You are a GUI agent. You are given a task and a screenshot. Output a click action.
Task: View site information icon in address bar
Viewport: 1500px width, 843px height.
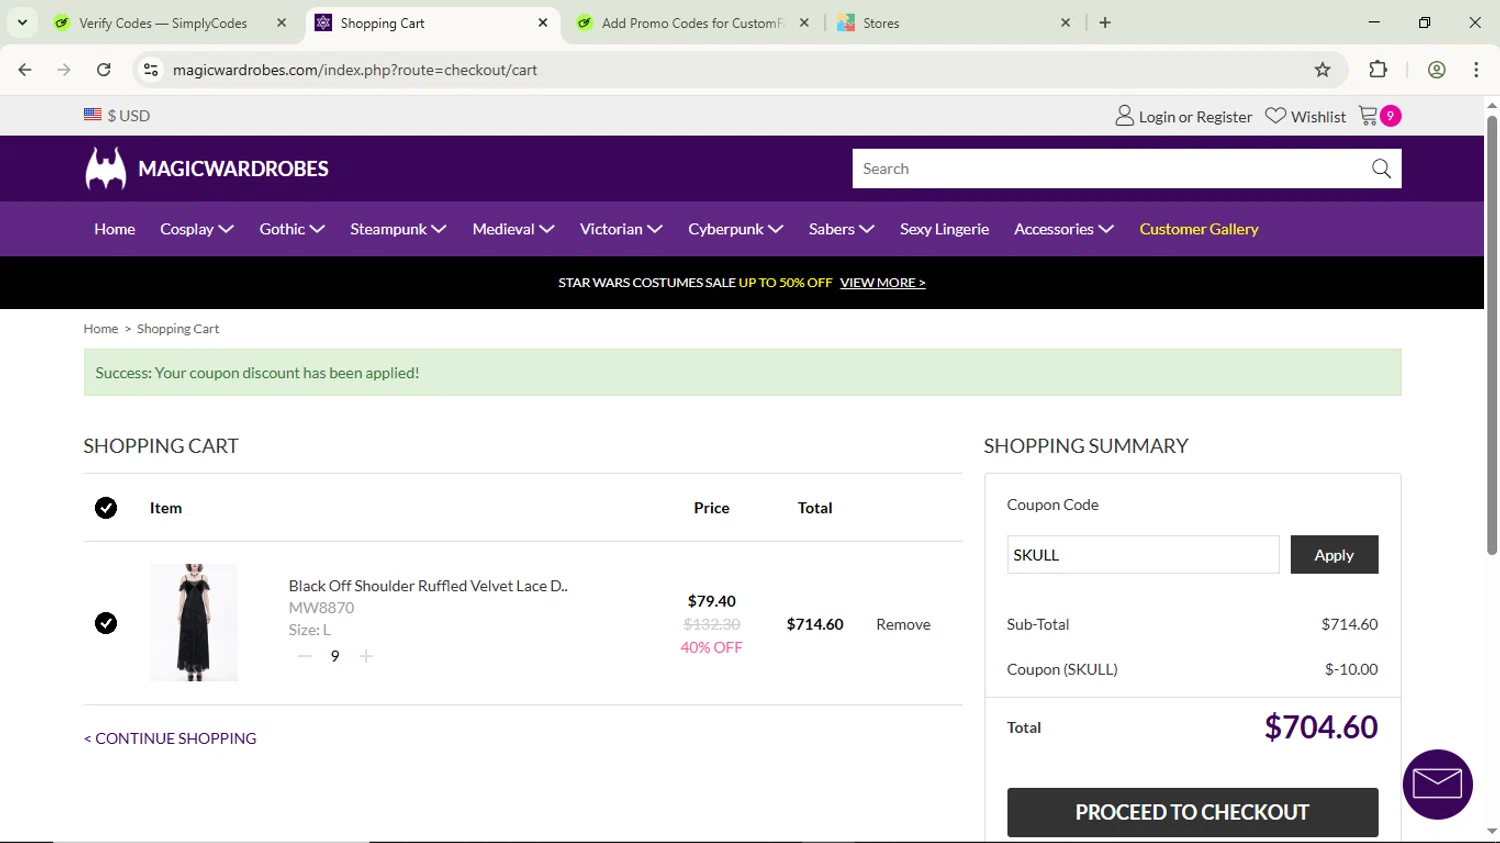tap(151, 70)
